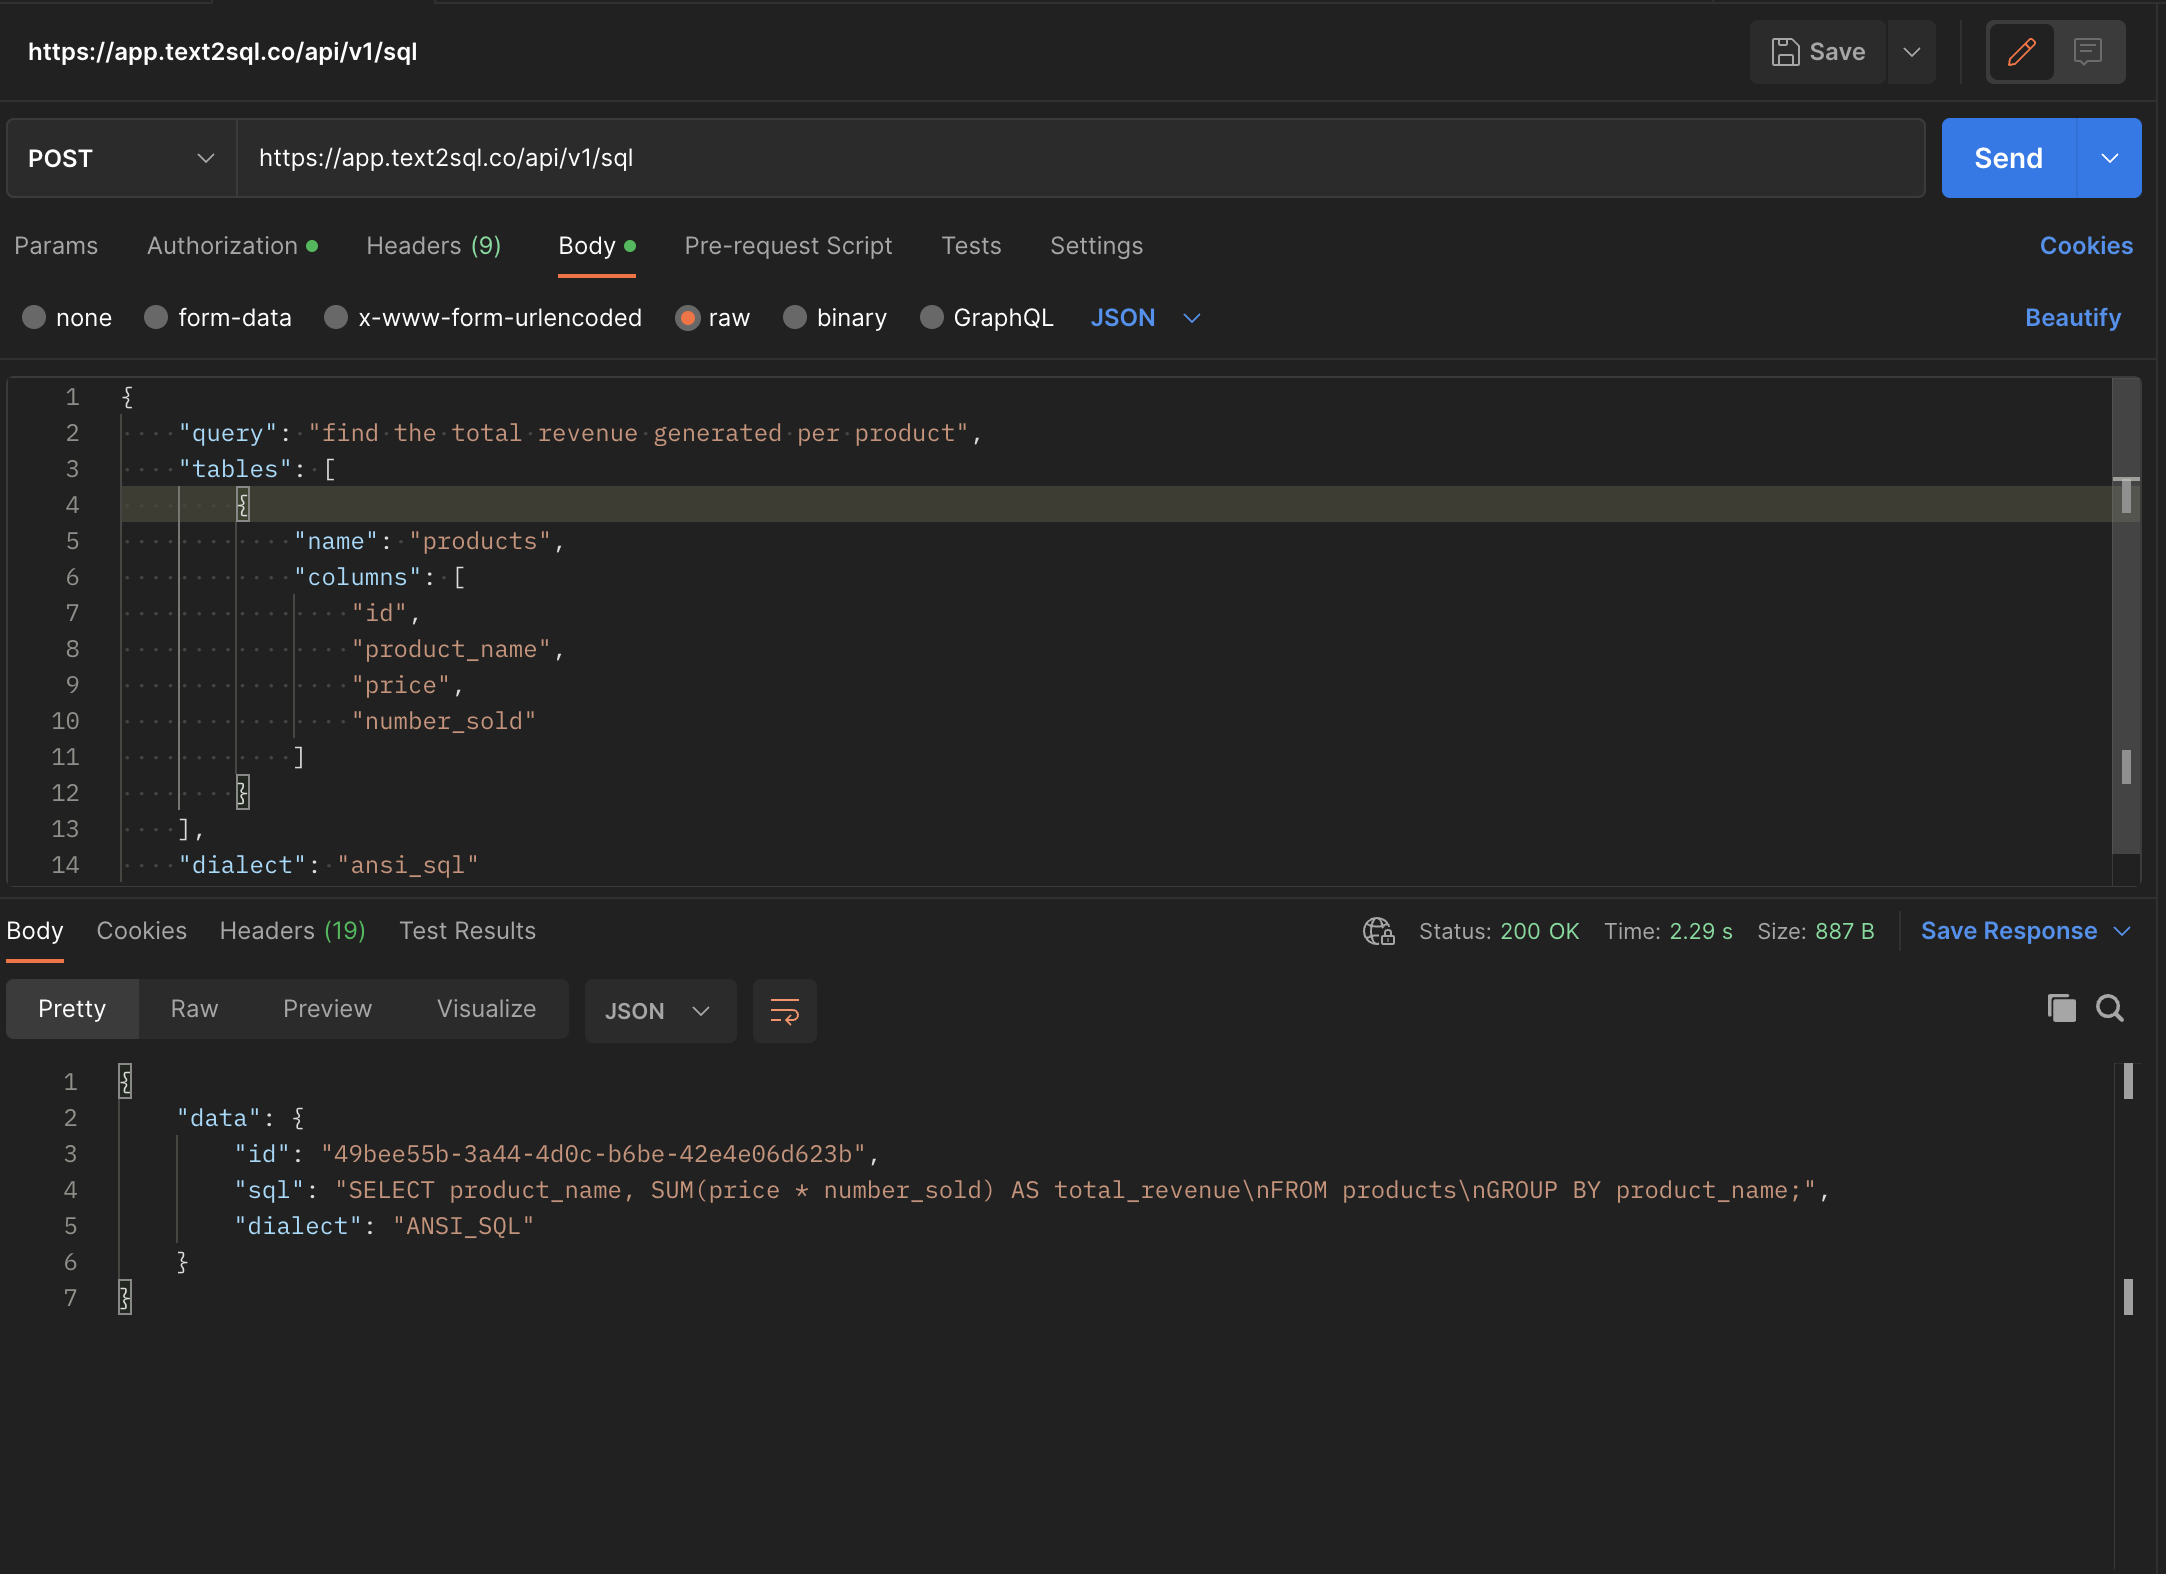Open the response Body tab

pyautogui.click(x=35, y=931)
